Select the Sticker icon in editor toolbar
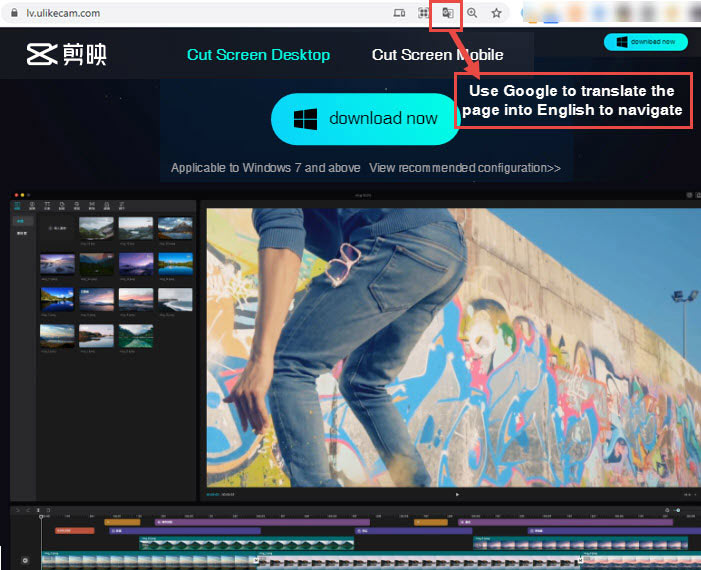The height and width of the screenshot is (570, 701). [62, 206]
